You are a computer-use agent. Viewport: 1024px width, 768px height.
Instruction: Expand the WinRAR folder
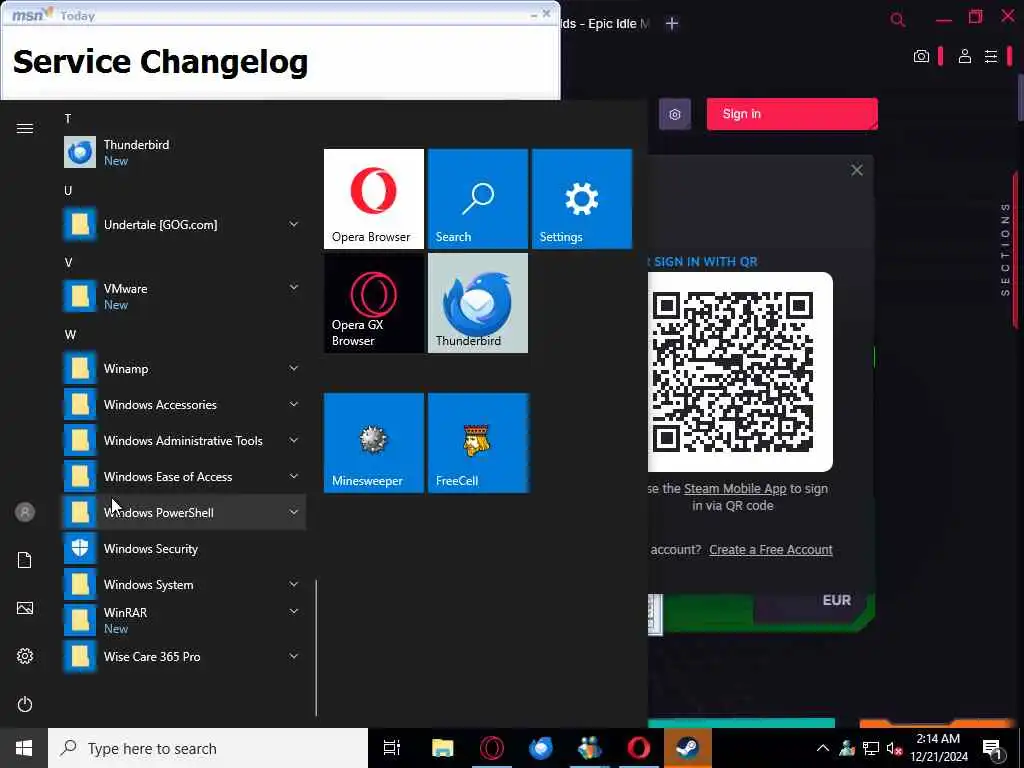(x=184, y=620)
